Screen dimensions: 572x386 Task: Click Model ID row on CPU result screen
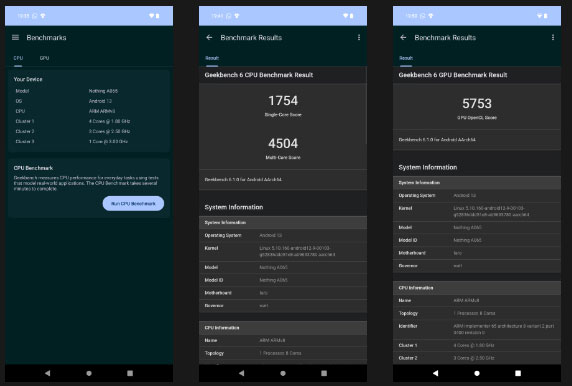tap(283, 280)
